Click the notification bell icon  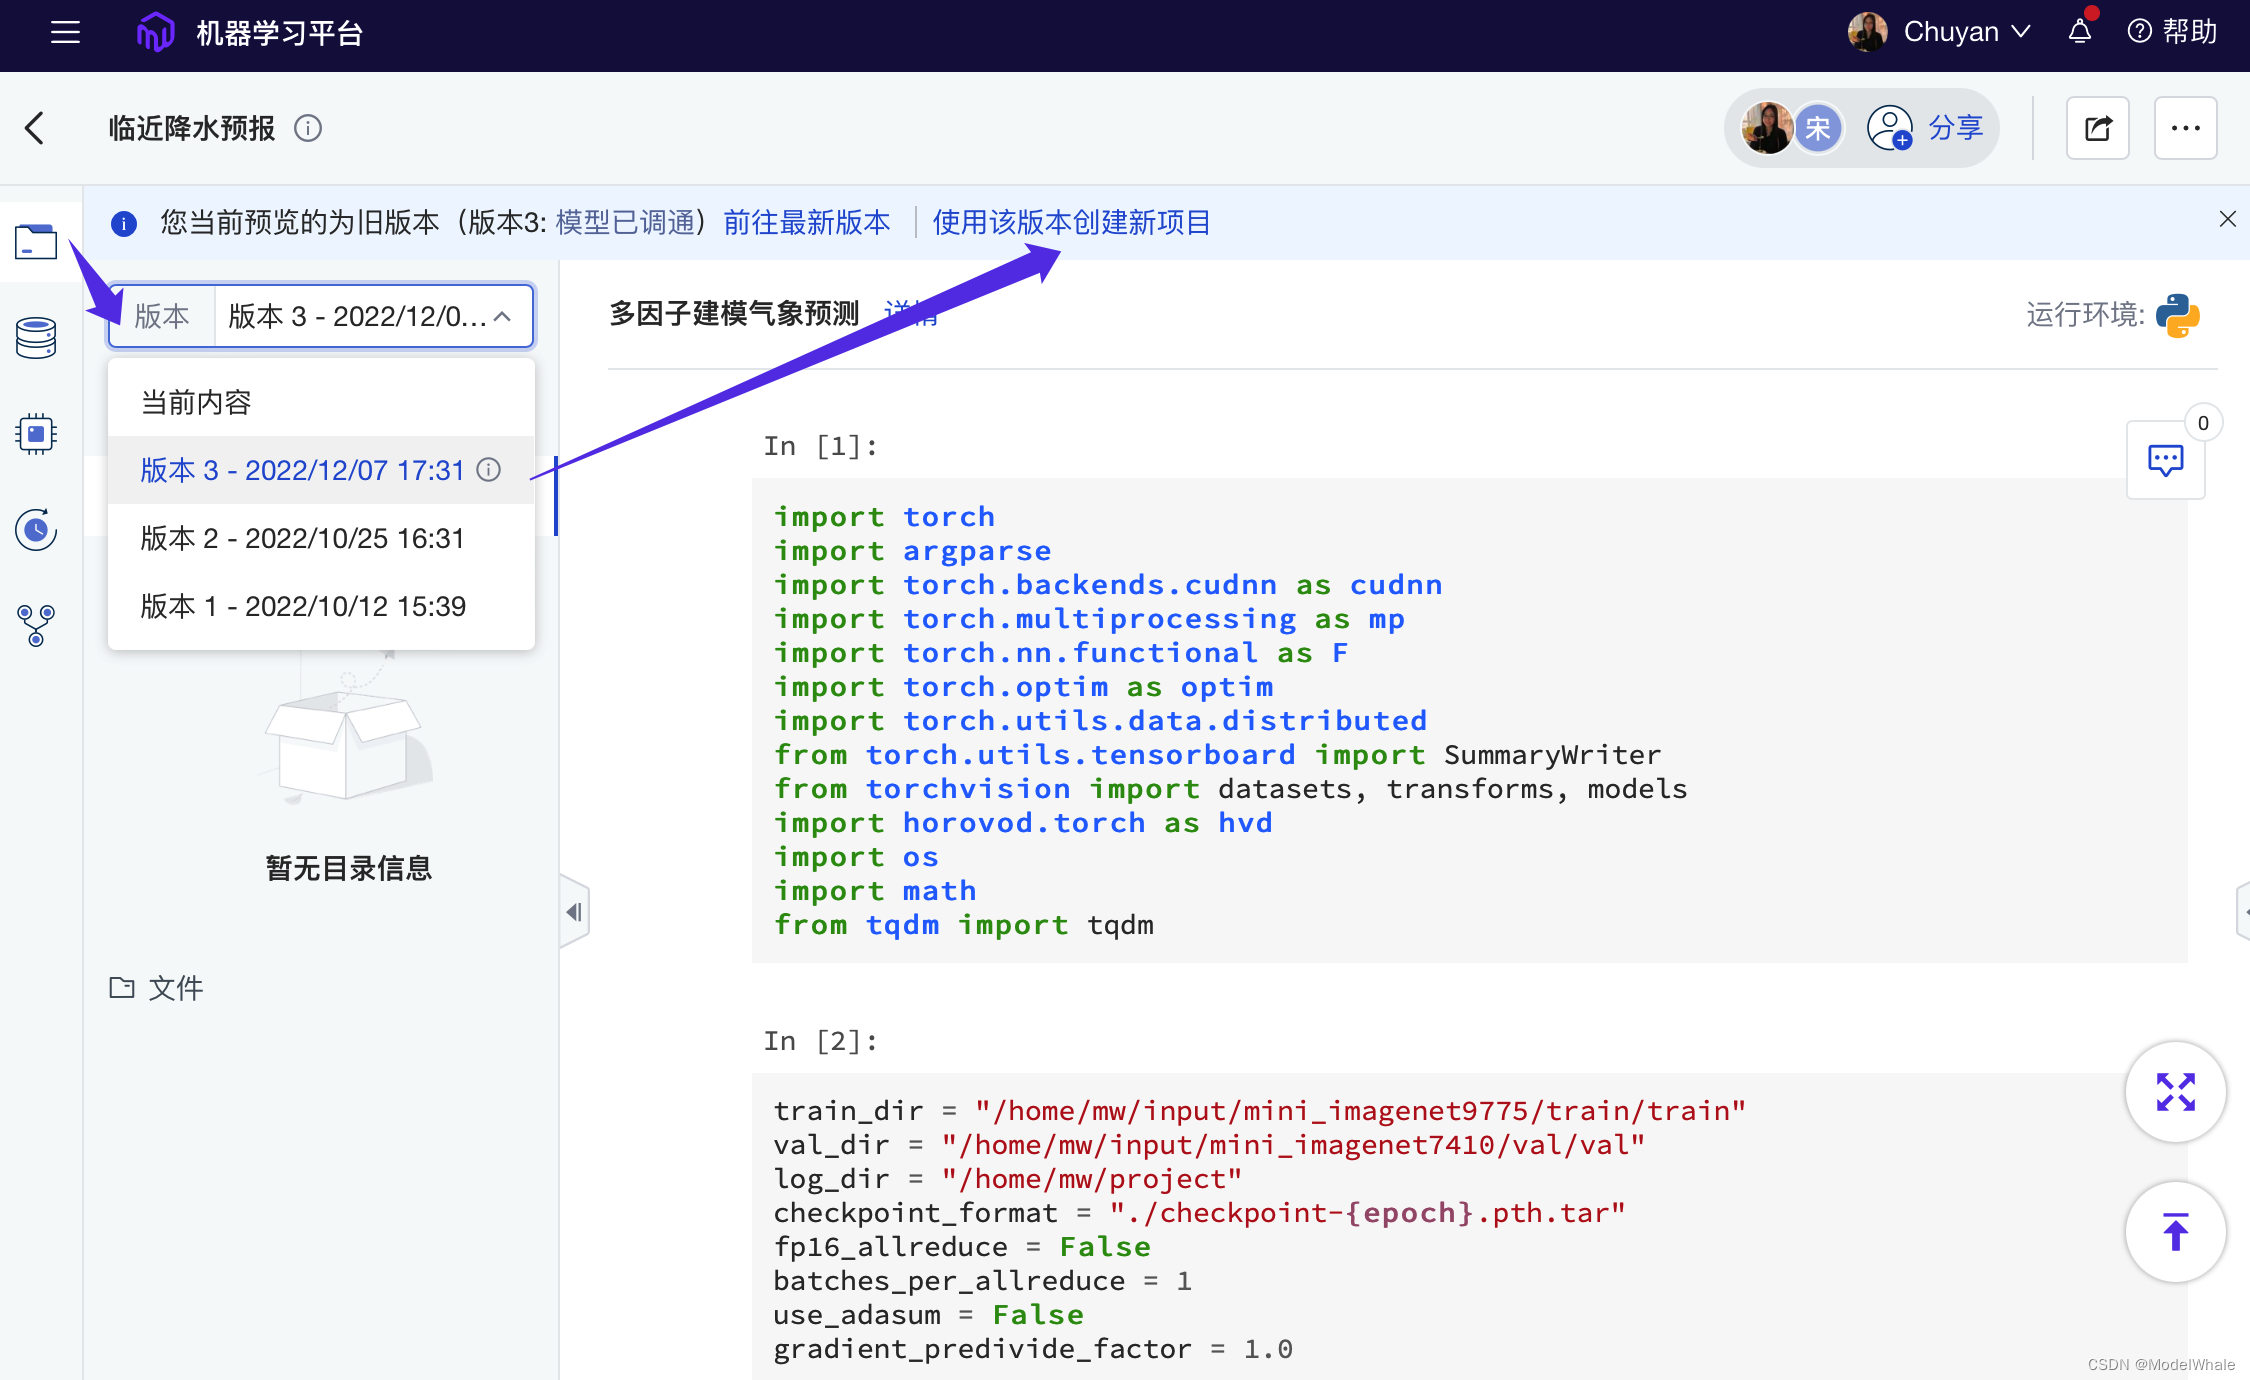pos(2080,32)
